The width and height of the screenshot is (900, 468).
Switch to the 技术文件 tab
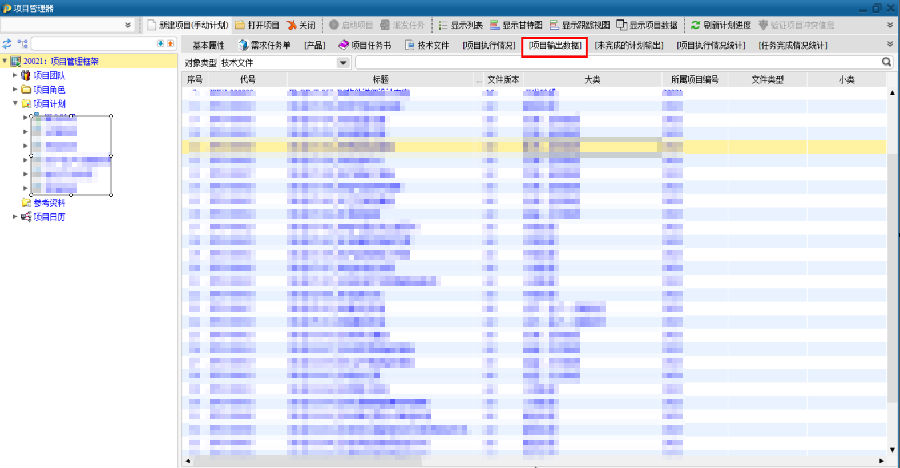[426, 45]
